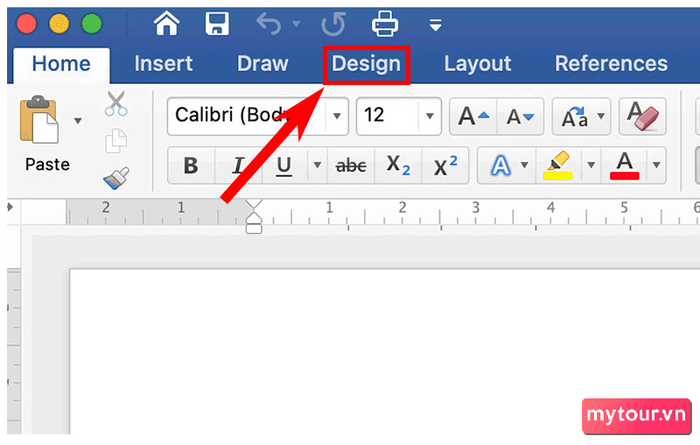Viewport: 700px width, 445px height.
Task: Click the font size 12 field
Action: 388,116
